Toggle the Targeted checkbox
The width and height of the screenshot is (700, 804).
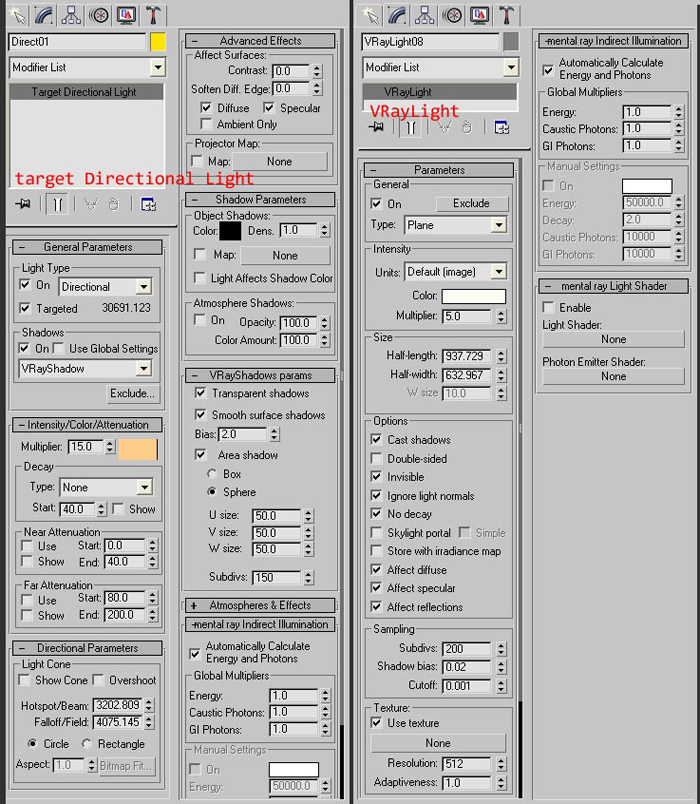tap(24, 308)
